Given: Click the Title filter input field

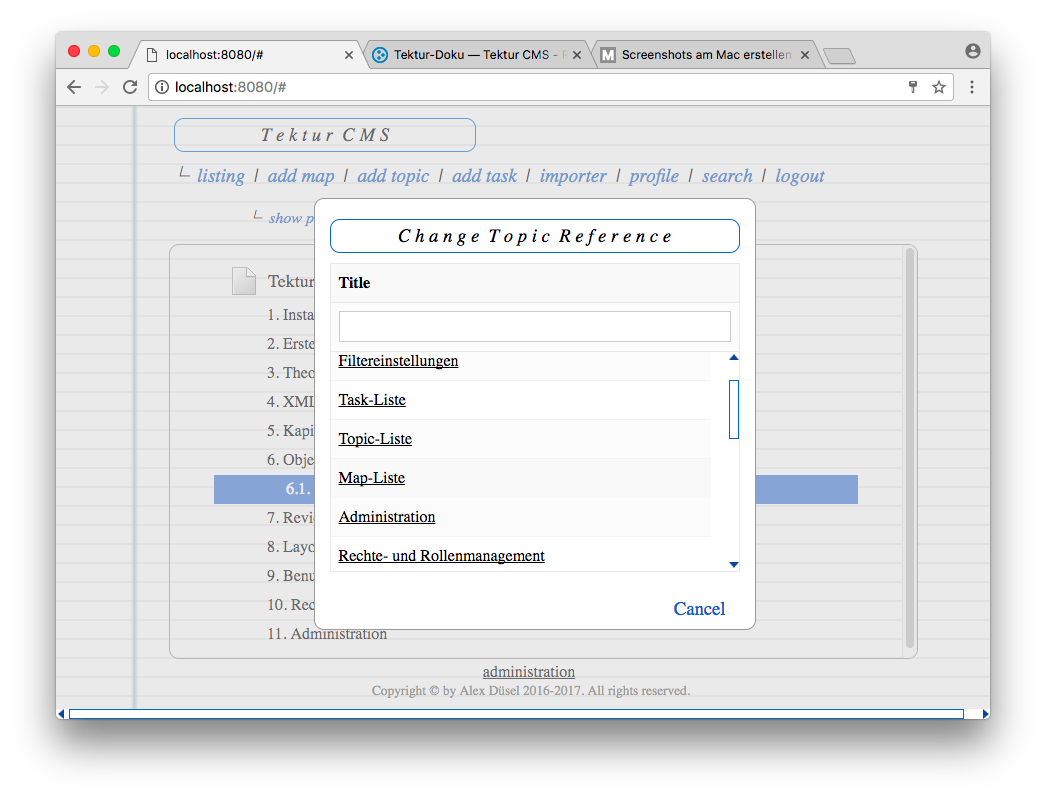Looking at the screenshot, I should [534, 326].
